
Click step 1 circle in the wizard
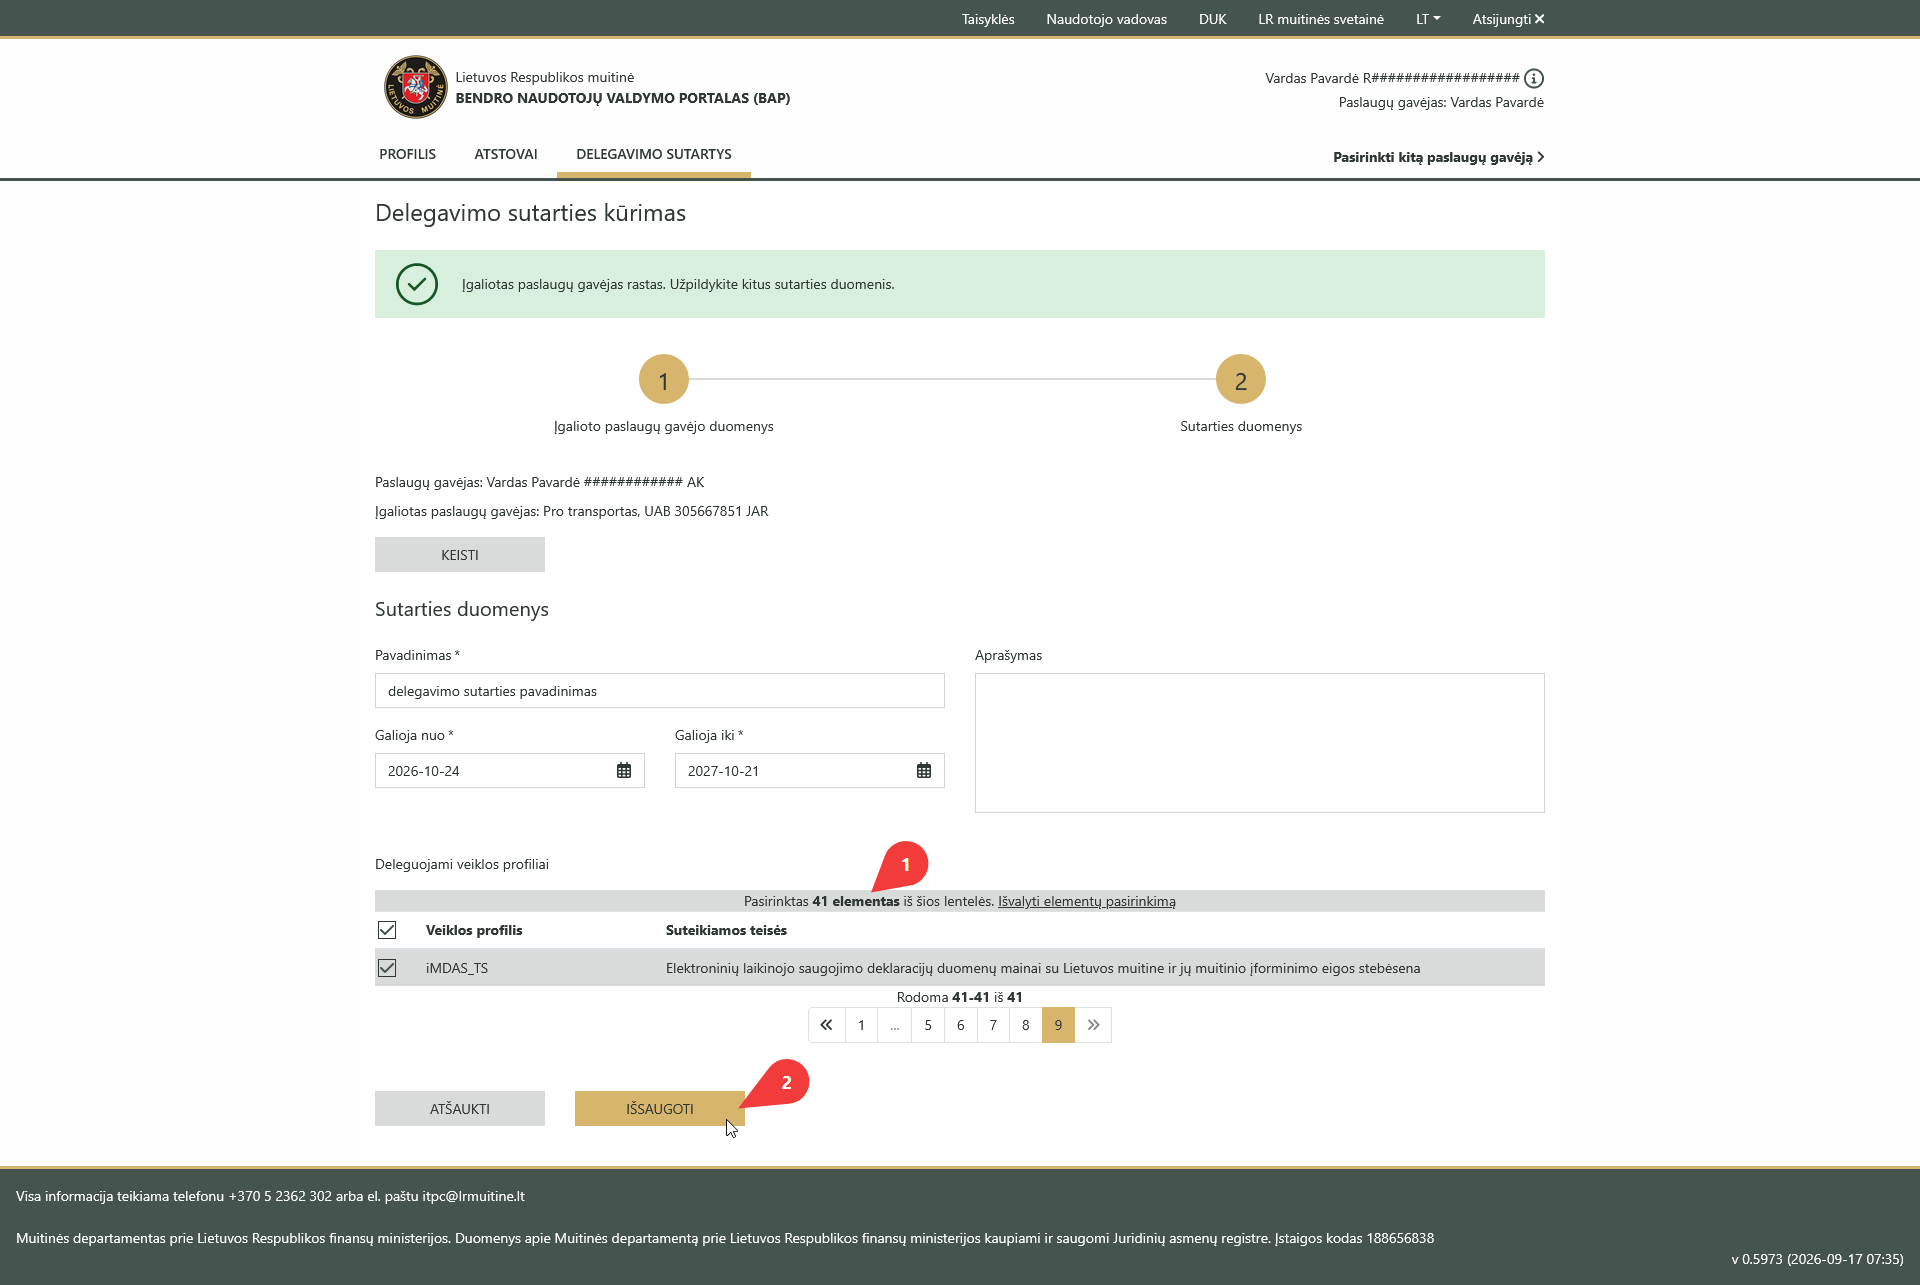pos(664,380)
